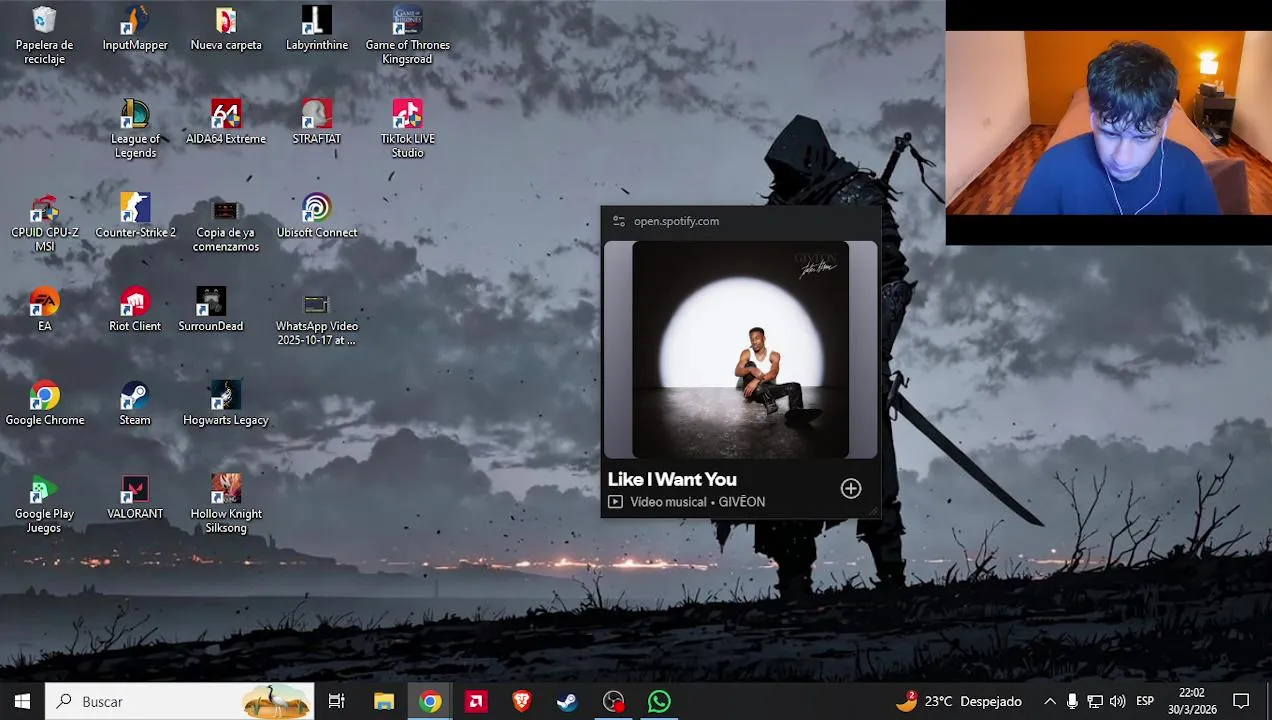Screen dimensions: 1272x720
Task: Select the VALORANT desktop icon
Action: tap(135, 498)
